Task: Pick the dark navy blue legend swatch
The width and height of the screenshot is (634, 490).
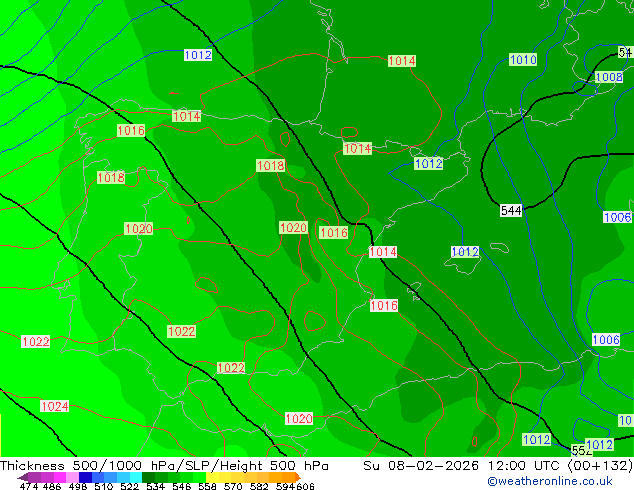Action: tap(85, 477)
